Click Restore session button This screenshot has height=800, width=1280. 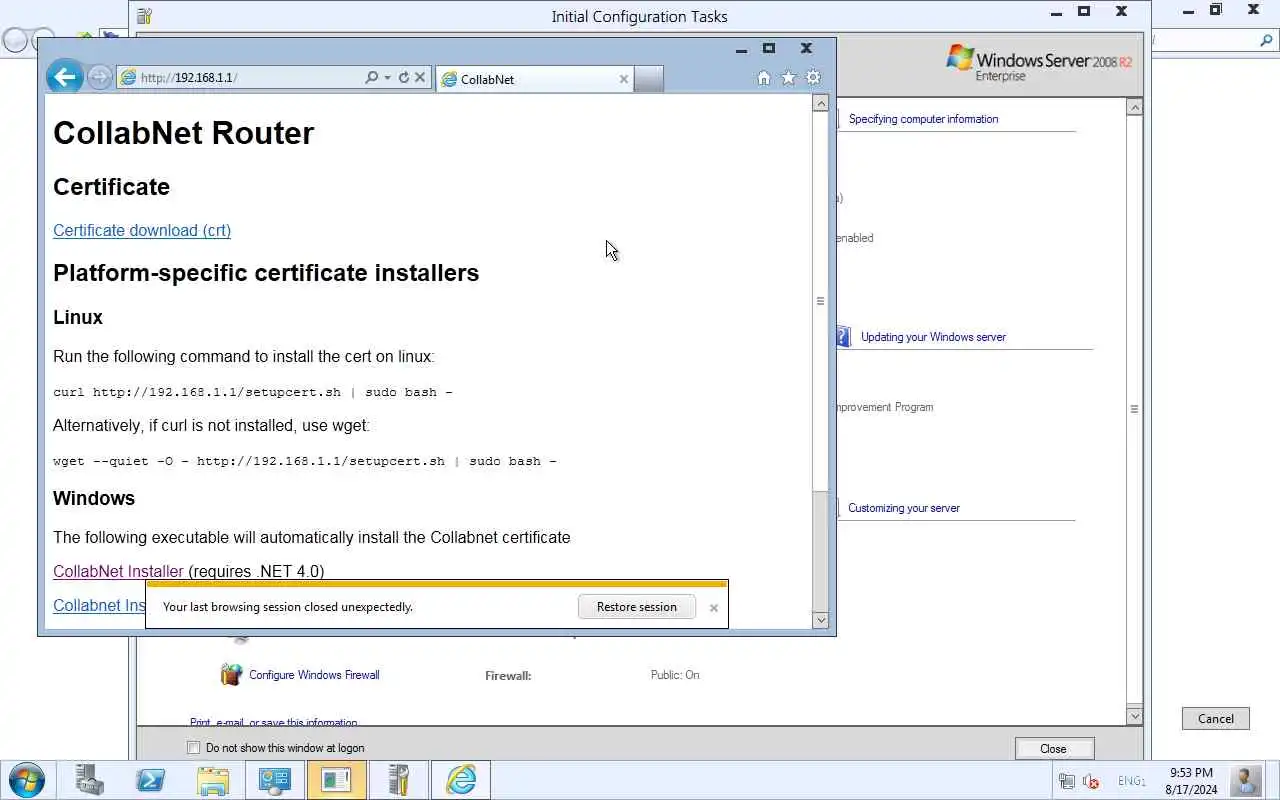(x=637, y=606)
